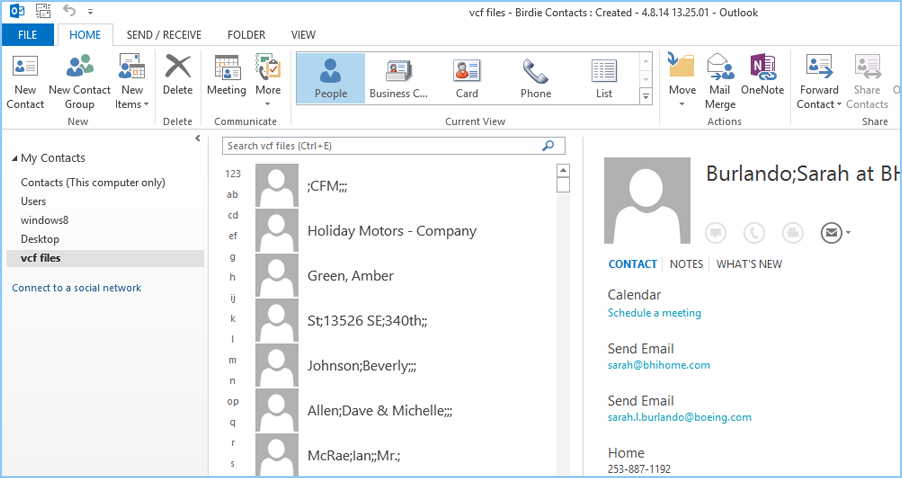Screen dimensions: 902x478
Task: Click the phone call icon
Action: [x=754, y=233]
